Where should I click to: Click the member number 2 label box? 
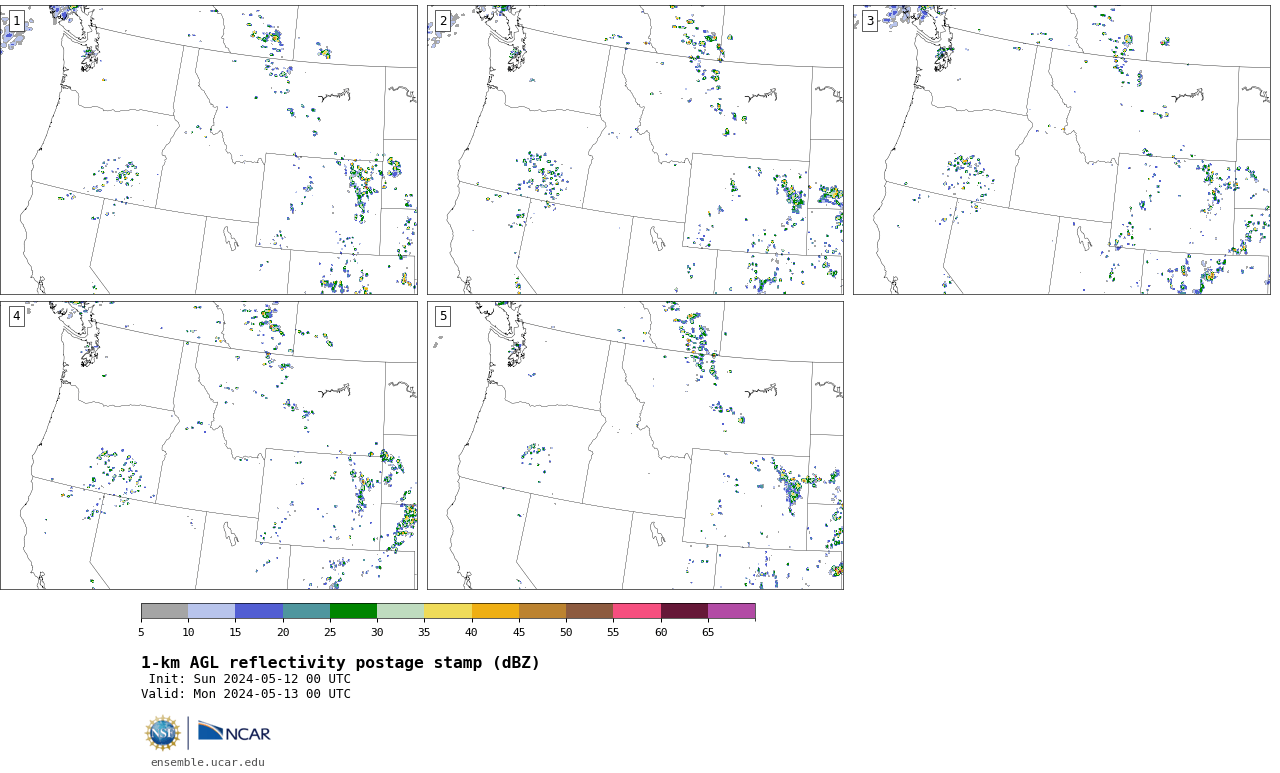443,21
